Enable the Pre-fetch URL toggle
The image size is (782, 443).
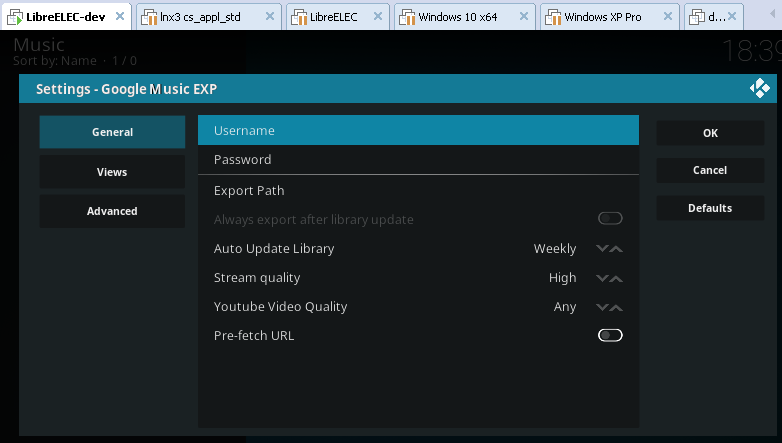[x=610, y=335]
